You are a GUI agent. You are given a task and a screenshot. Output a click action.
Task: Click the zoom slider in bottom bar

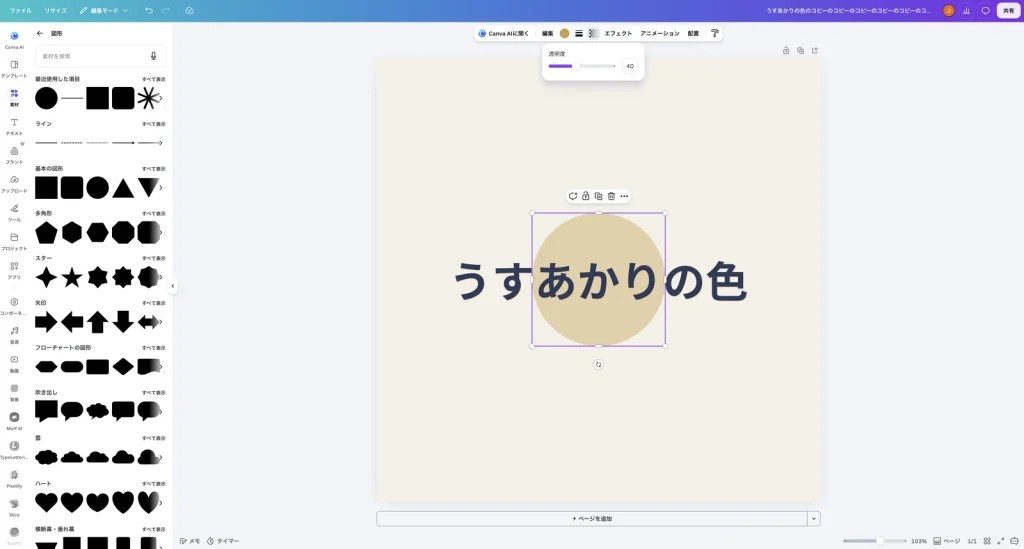(874, 541)
